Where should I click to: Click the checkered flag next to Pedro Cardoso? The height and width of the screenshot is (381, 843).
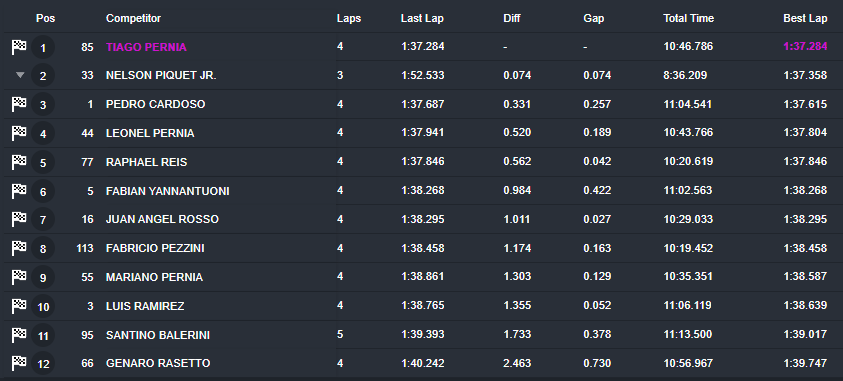[19, 104]
